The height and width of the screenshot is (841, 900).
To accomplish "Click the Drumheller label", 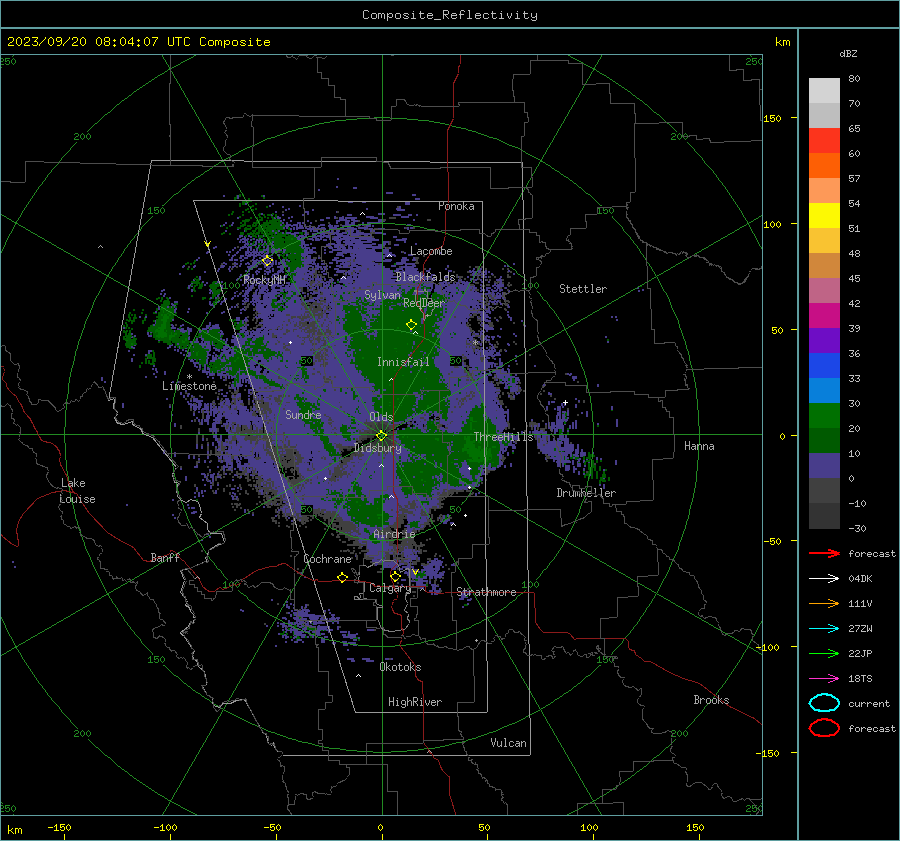I will tap(586, 493).
